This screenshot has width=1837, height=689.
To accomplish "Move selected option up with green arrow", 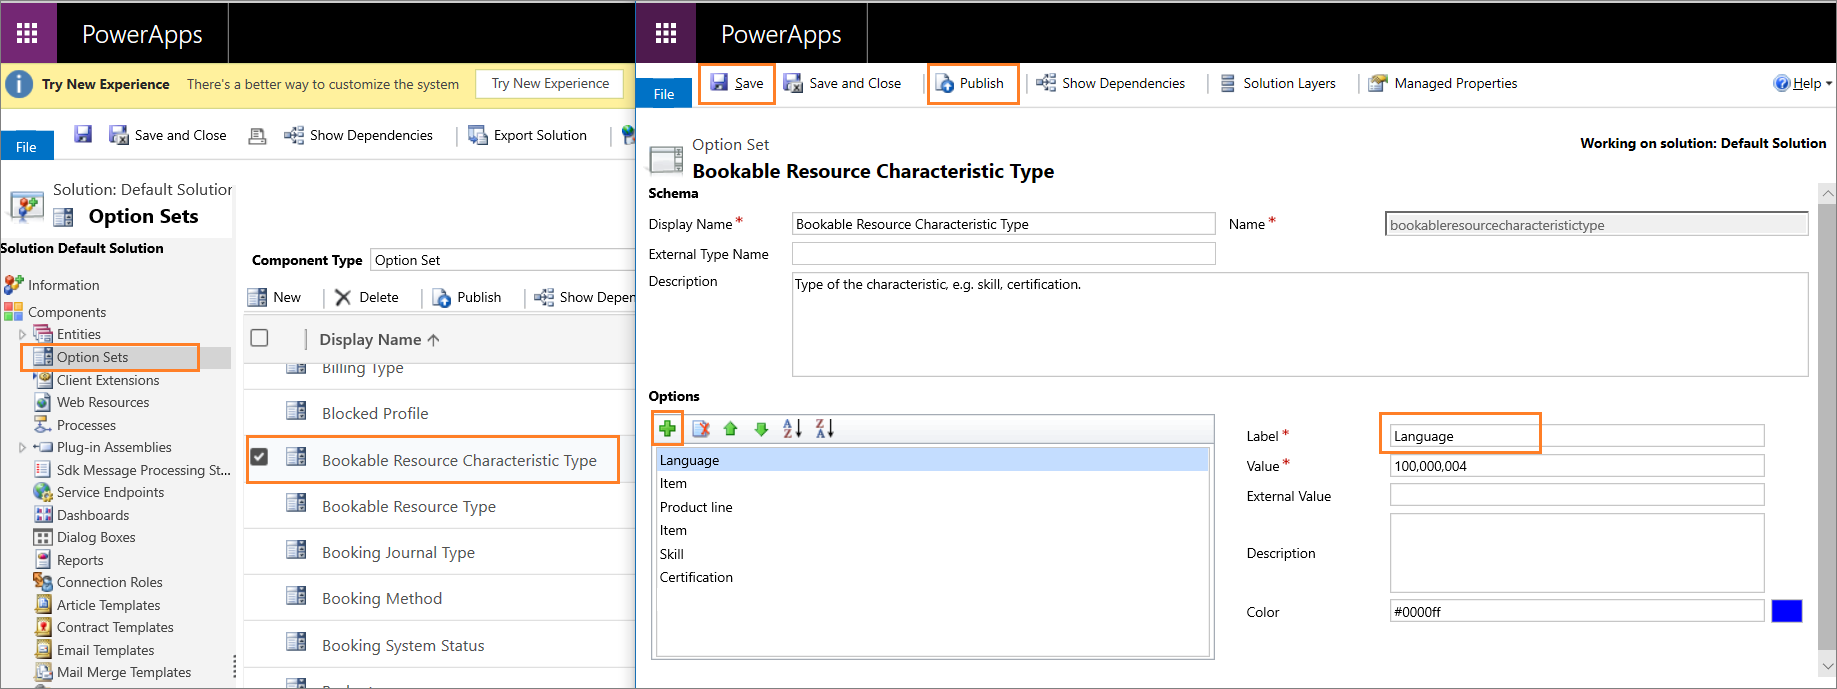I will point(730,429).
